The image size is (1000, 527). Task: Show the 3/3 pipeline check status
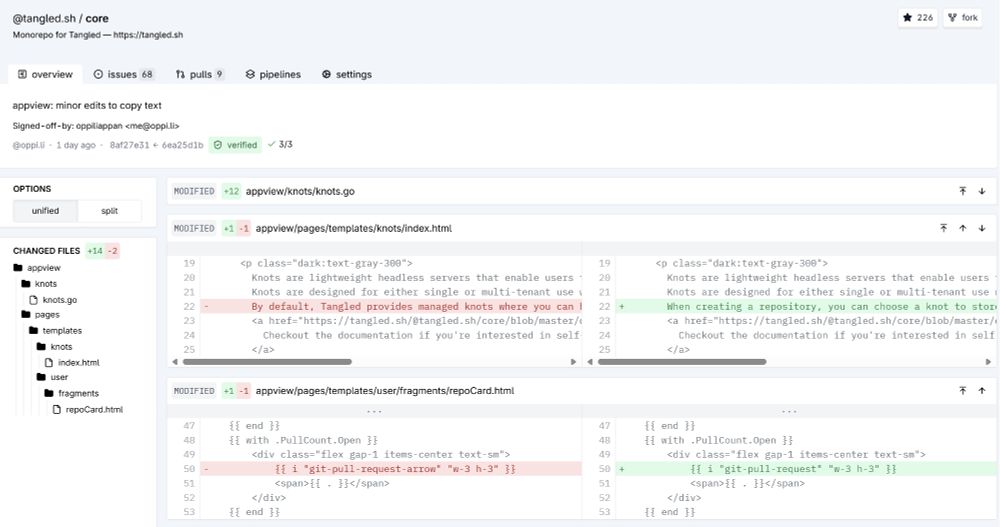280,144
